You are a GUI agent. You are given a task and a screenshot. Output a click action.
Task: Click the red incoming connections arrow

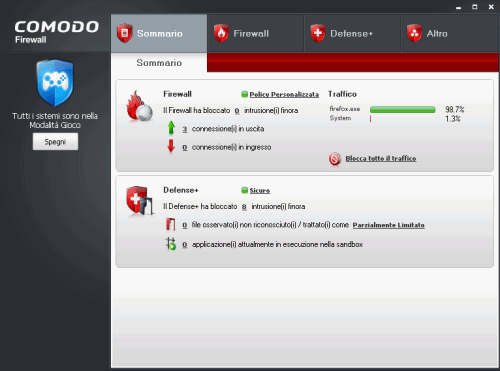(x=171, y=146)
